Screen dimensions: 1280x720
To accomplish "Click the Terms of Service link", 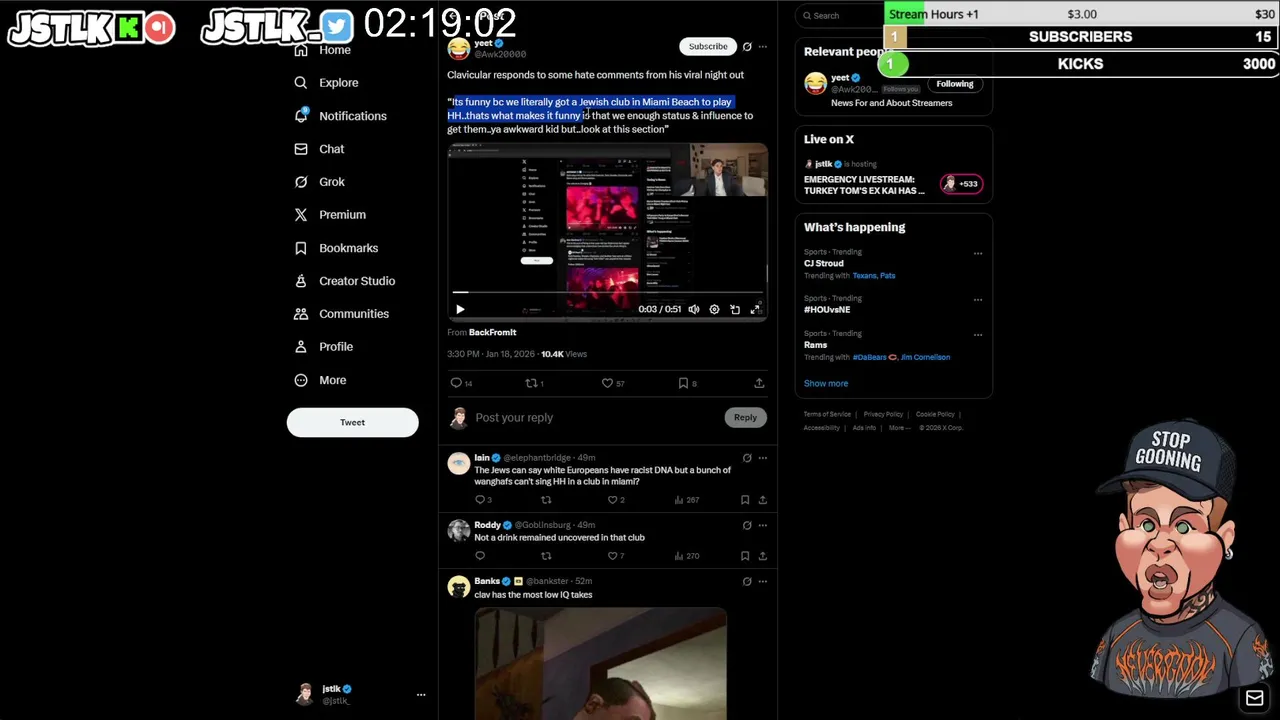I will (x=827, y=414).
